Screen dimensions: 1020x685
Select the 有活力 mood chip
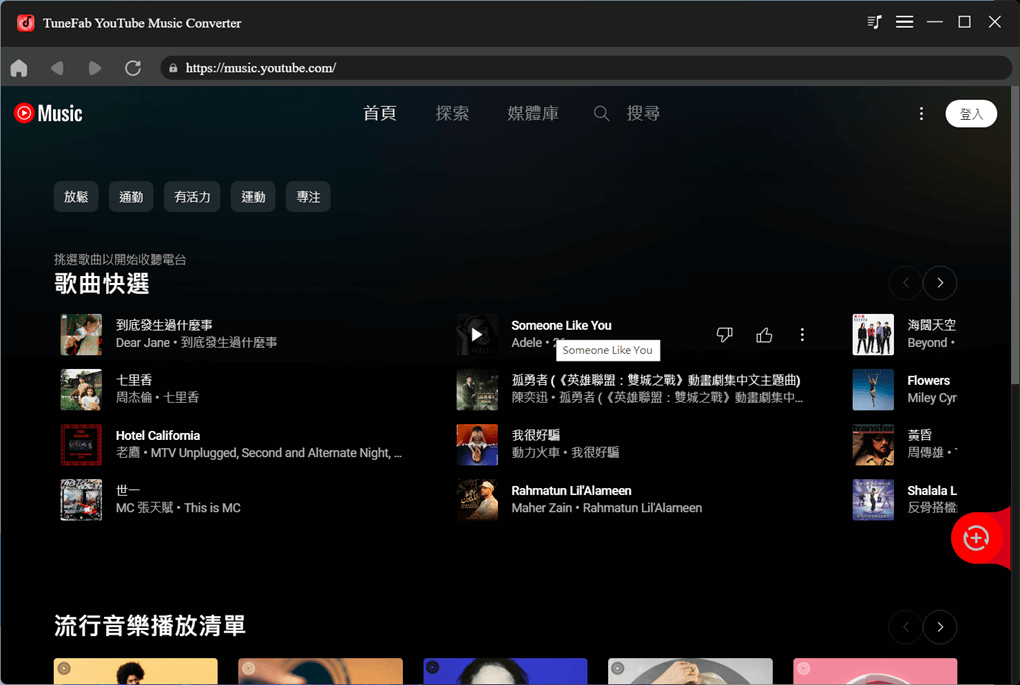point(192,196)
